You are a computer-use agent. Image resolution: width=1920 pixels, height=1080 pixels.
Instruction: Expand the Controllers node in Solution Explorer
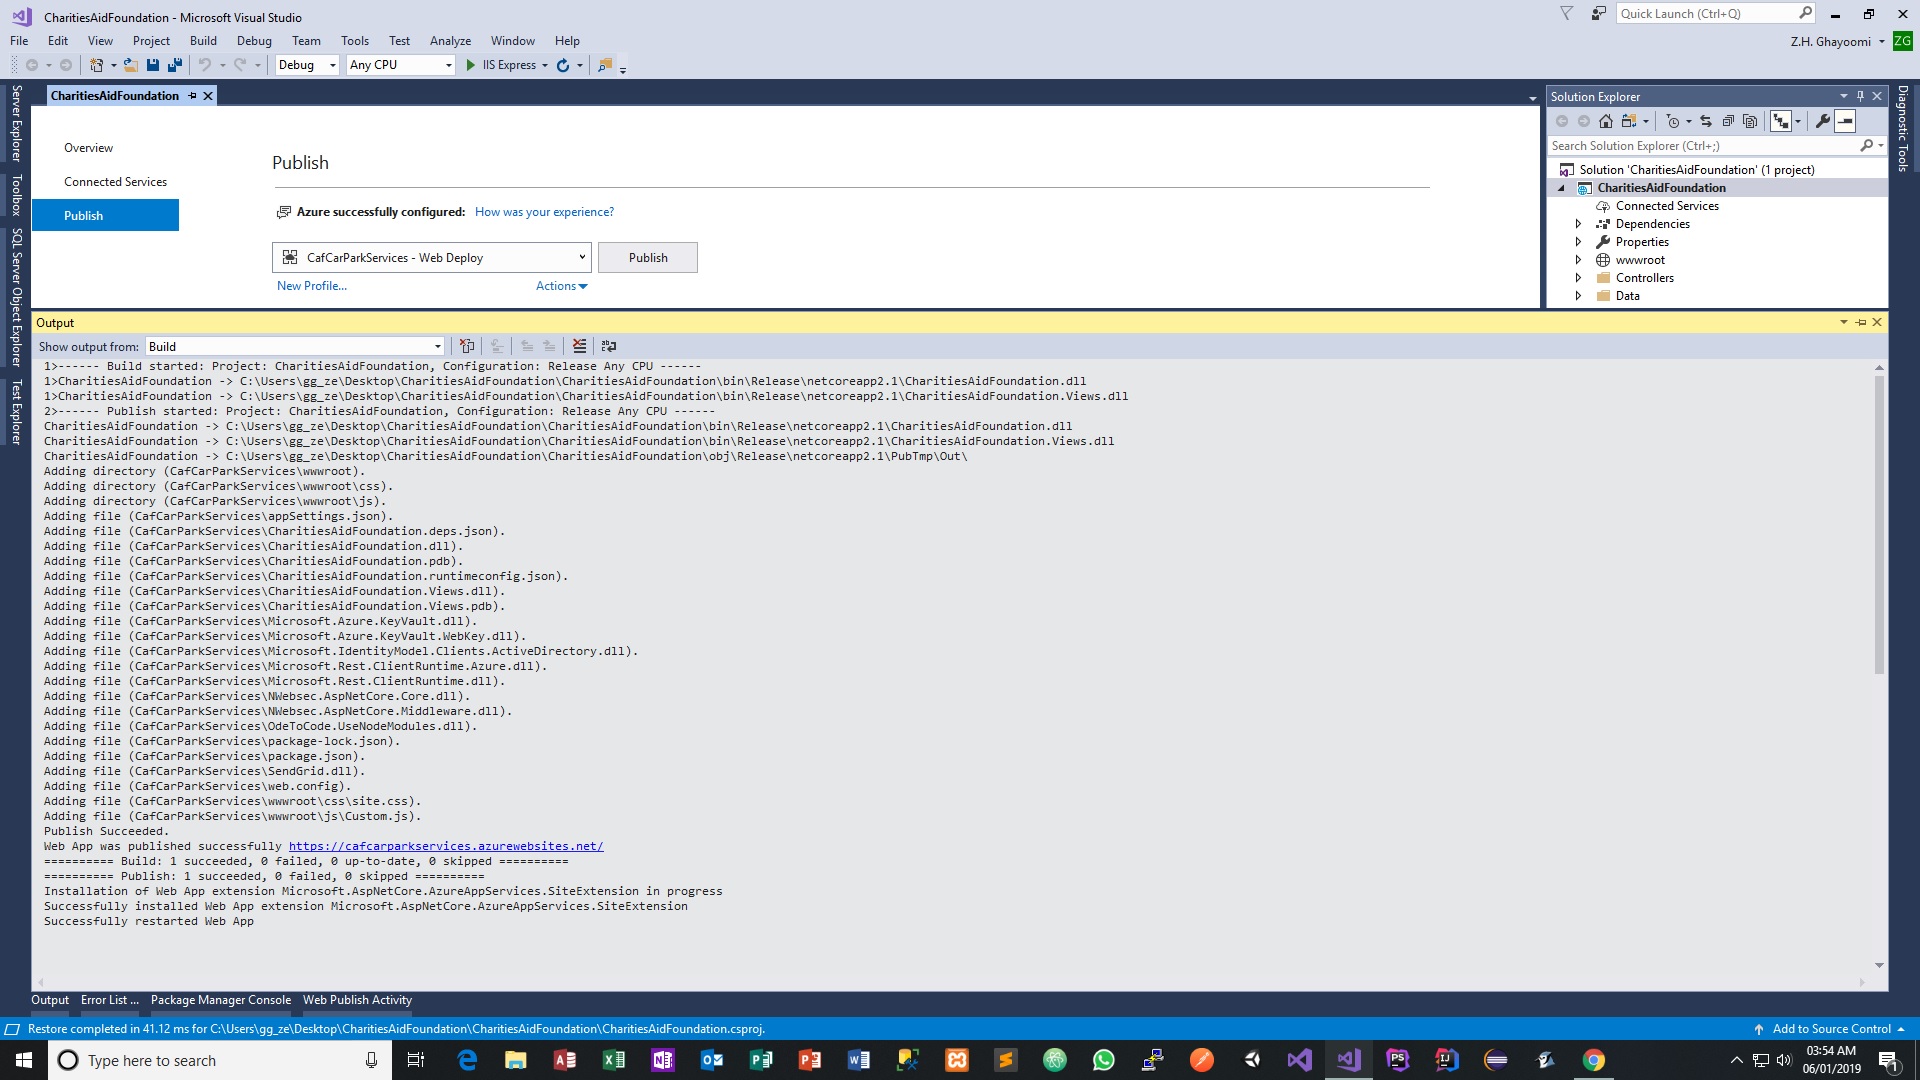[1578, 277]
